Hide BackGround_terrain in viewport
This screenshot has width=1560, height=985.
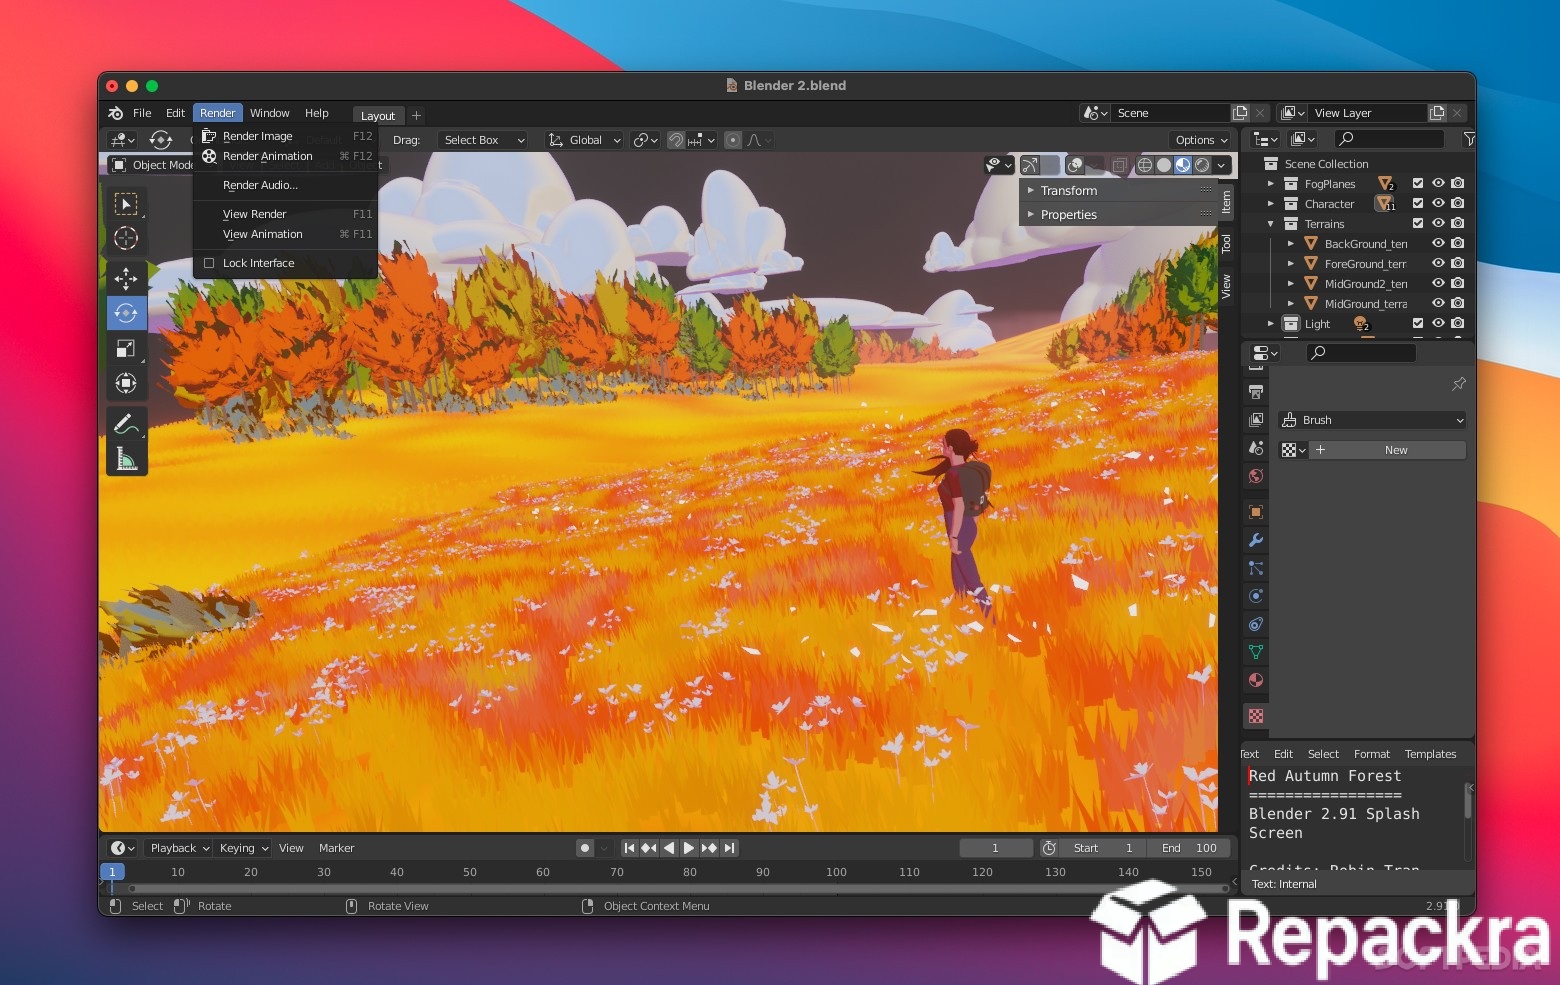pos(1438,243)
